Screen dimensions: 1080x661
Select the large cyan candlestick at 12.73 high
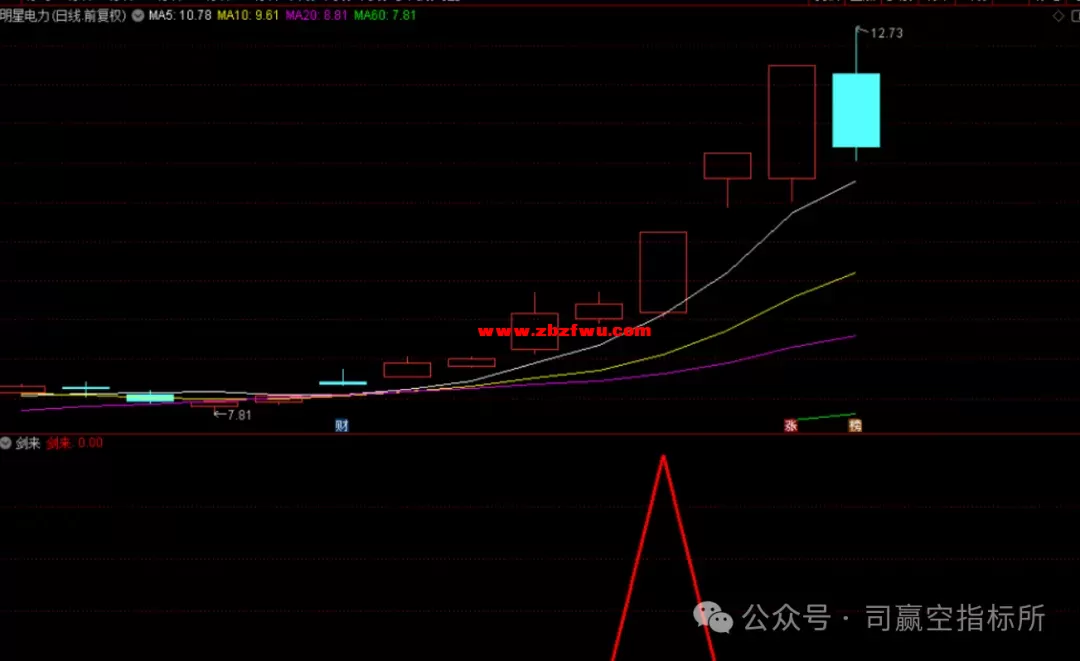[856, 110]
